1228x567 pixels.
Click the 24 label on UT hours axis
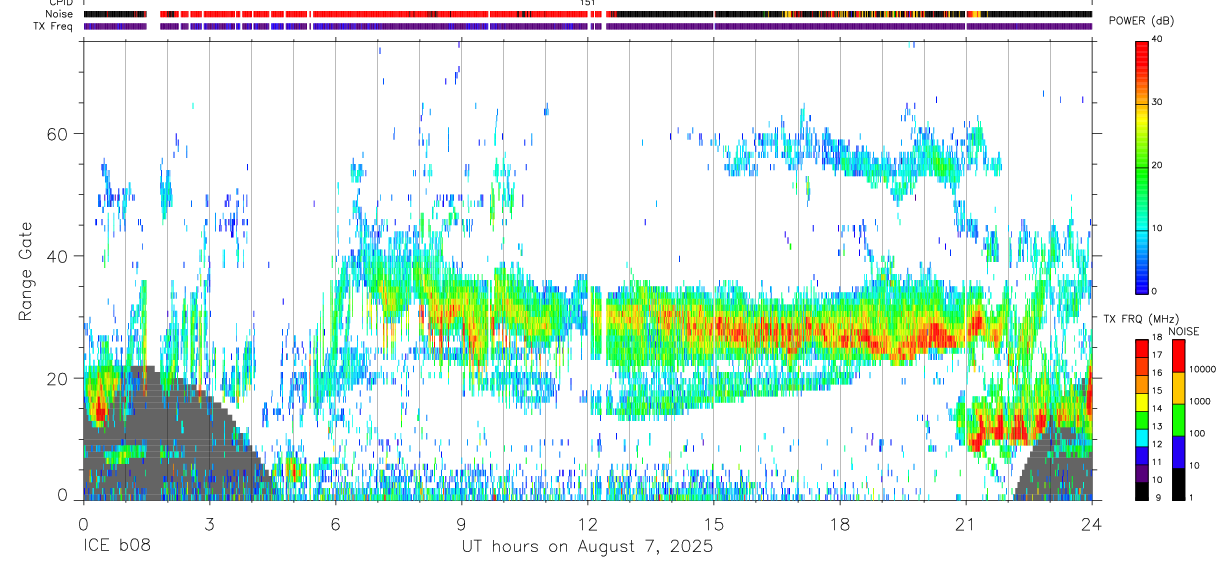[x=1091, y=523]
